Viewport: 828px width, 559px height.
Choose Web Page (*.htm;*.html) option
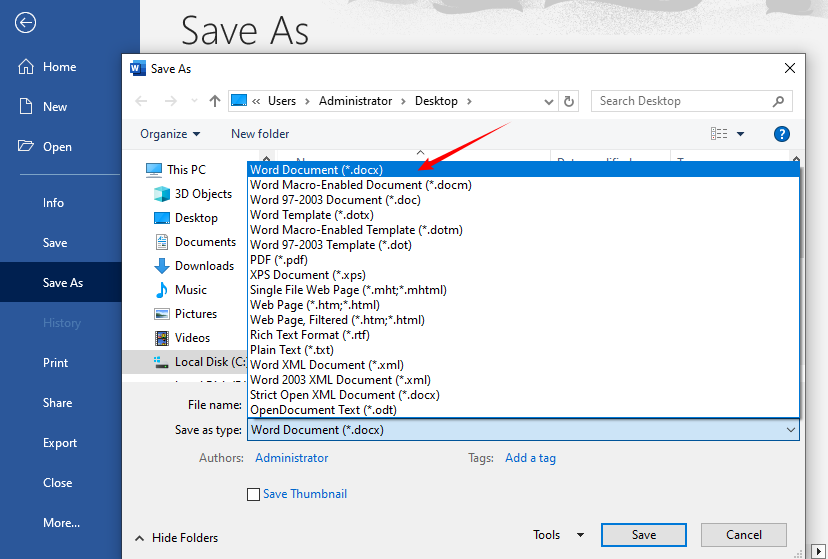pyautogui.click(x=523, y=305)
